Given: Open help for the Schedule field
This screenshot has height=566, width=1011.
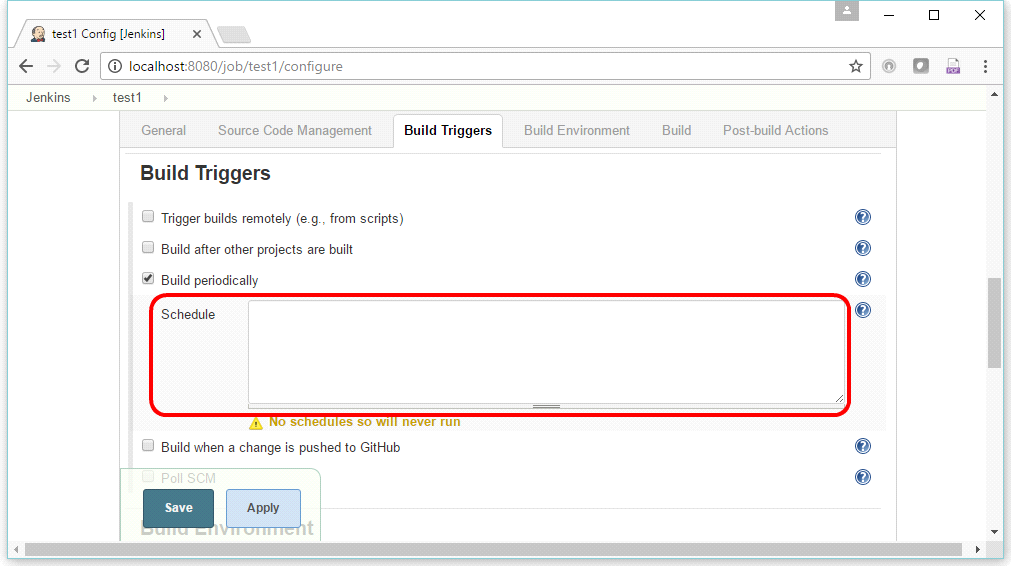Looking at the screenshot, I should [863, 310].
